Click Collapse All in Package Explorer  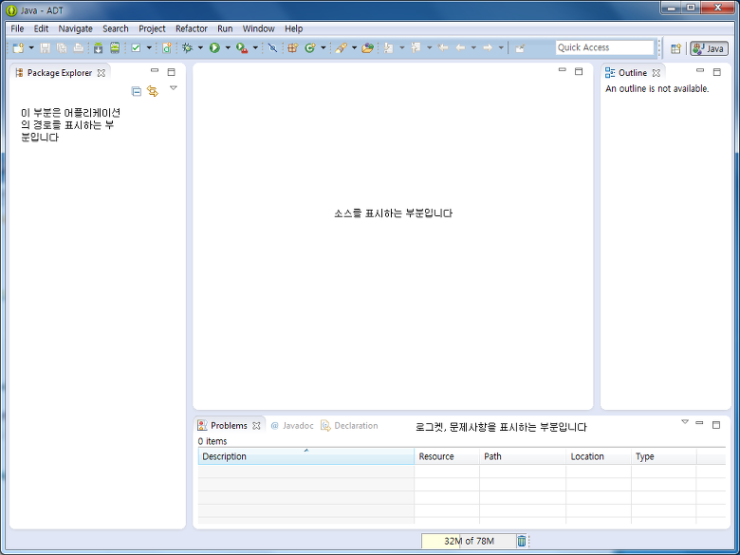[x=136, y=91]
